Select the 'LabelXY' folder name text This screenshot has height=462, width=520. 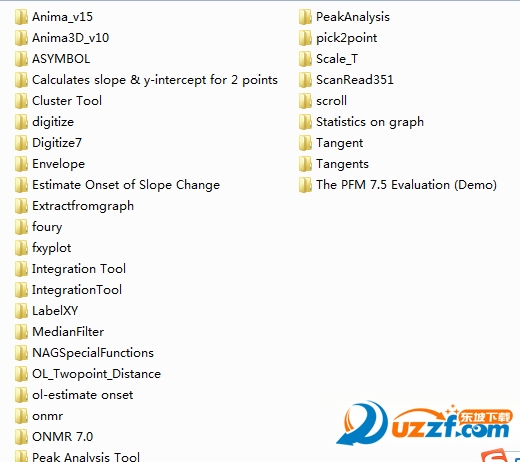[55, 311]
